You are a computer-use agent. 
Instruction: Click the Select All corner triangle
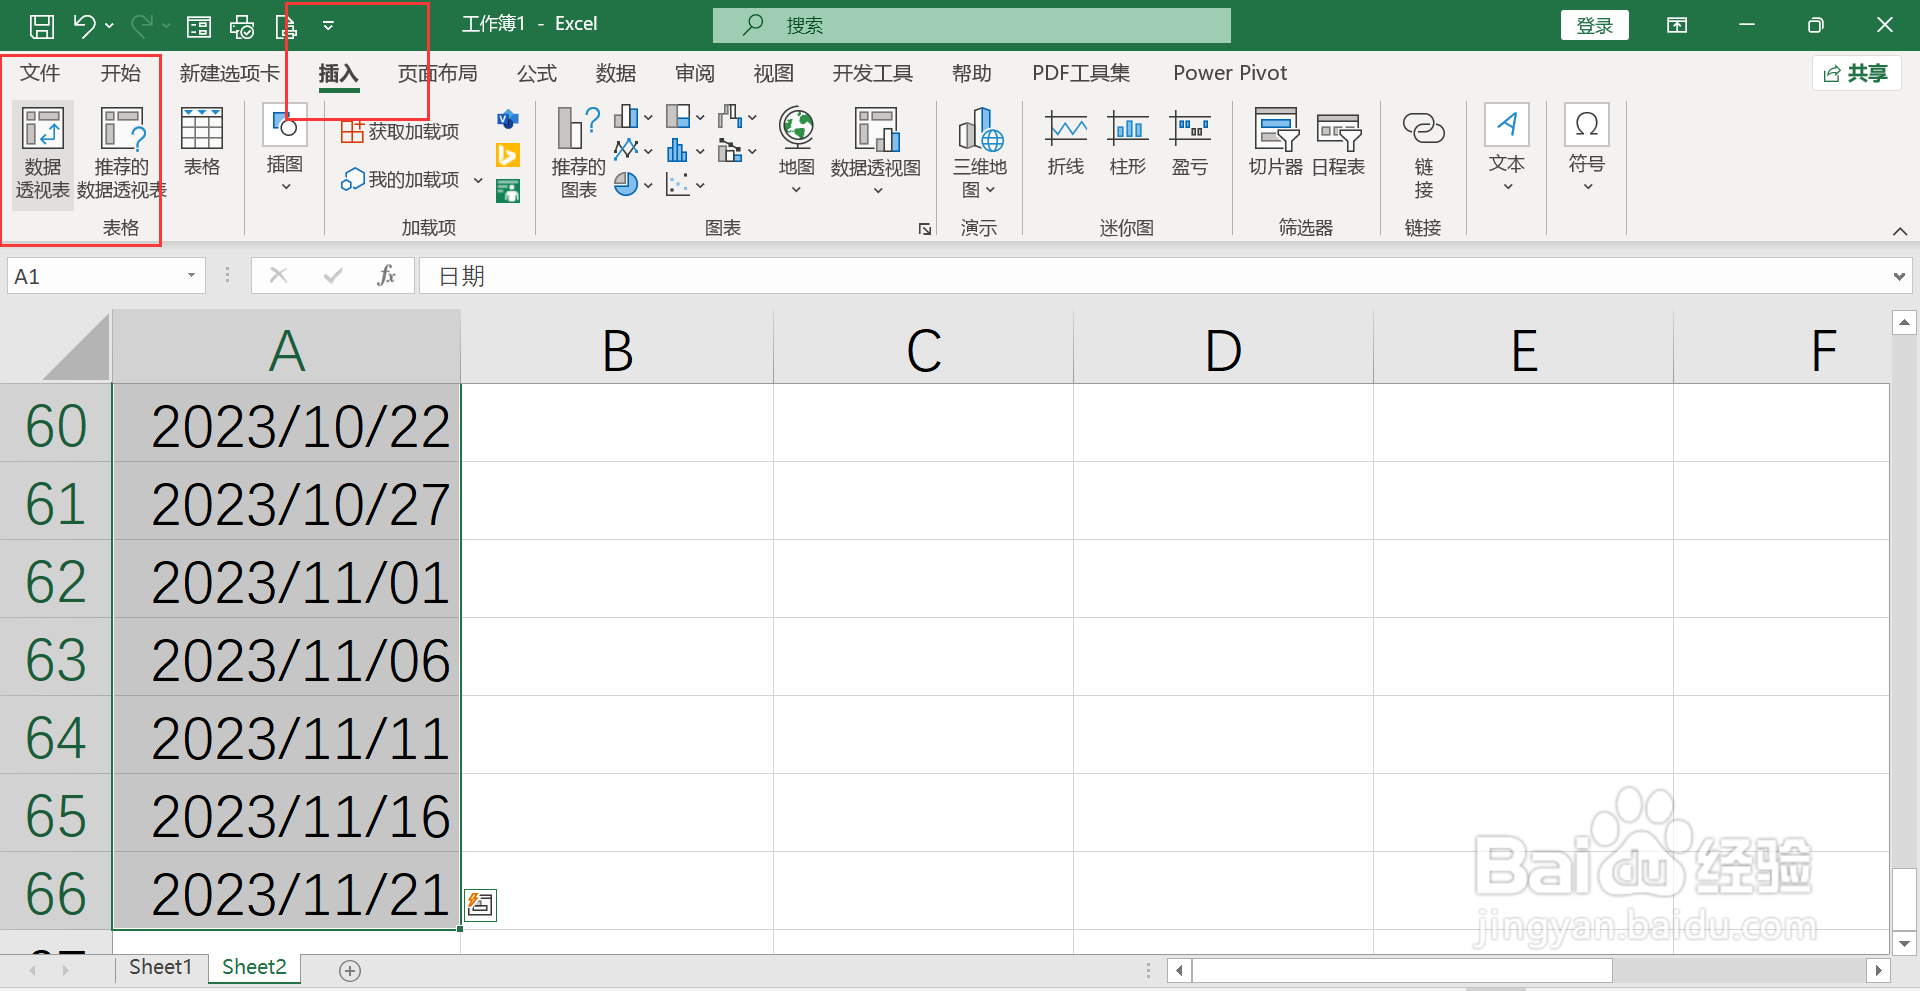pyautogui.click(x=76, y=347)
